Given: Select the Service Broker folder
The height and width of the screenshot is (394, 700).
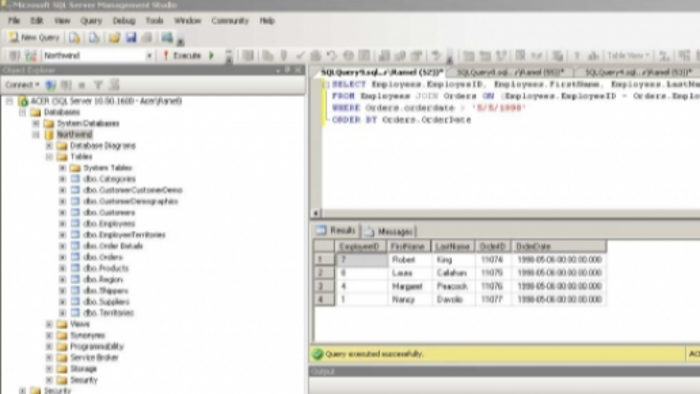Looking at the screenshot, I should coord(94,358).
